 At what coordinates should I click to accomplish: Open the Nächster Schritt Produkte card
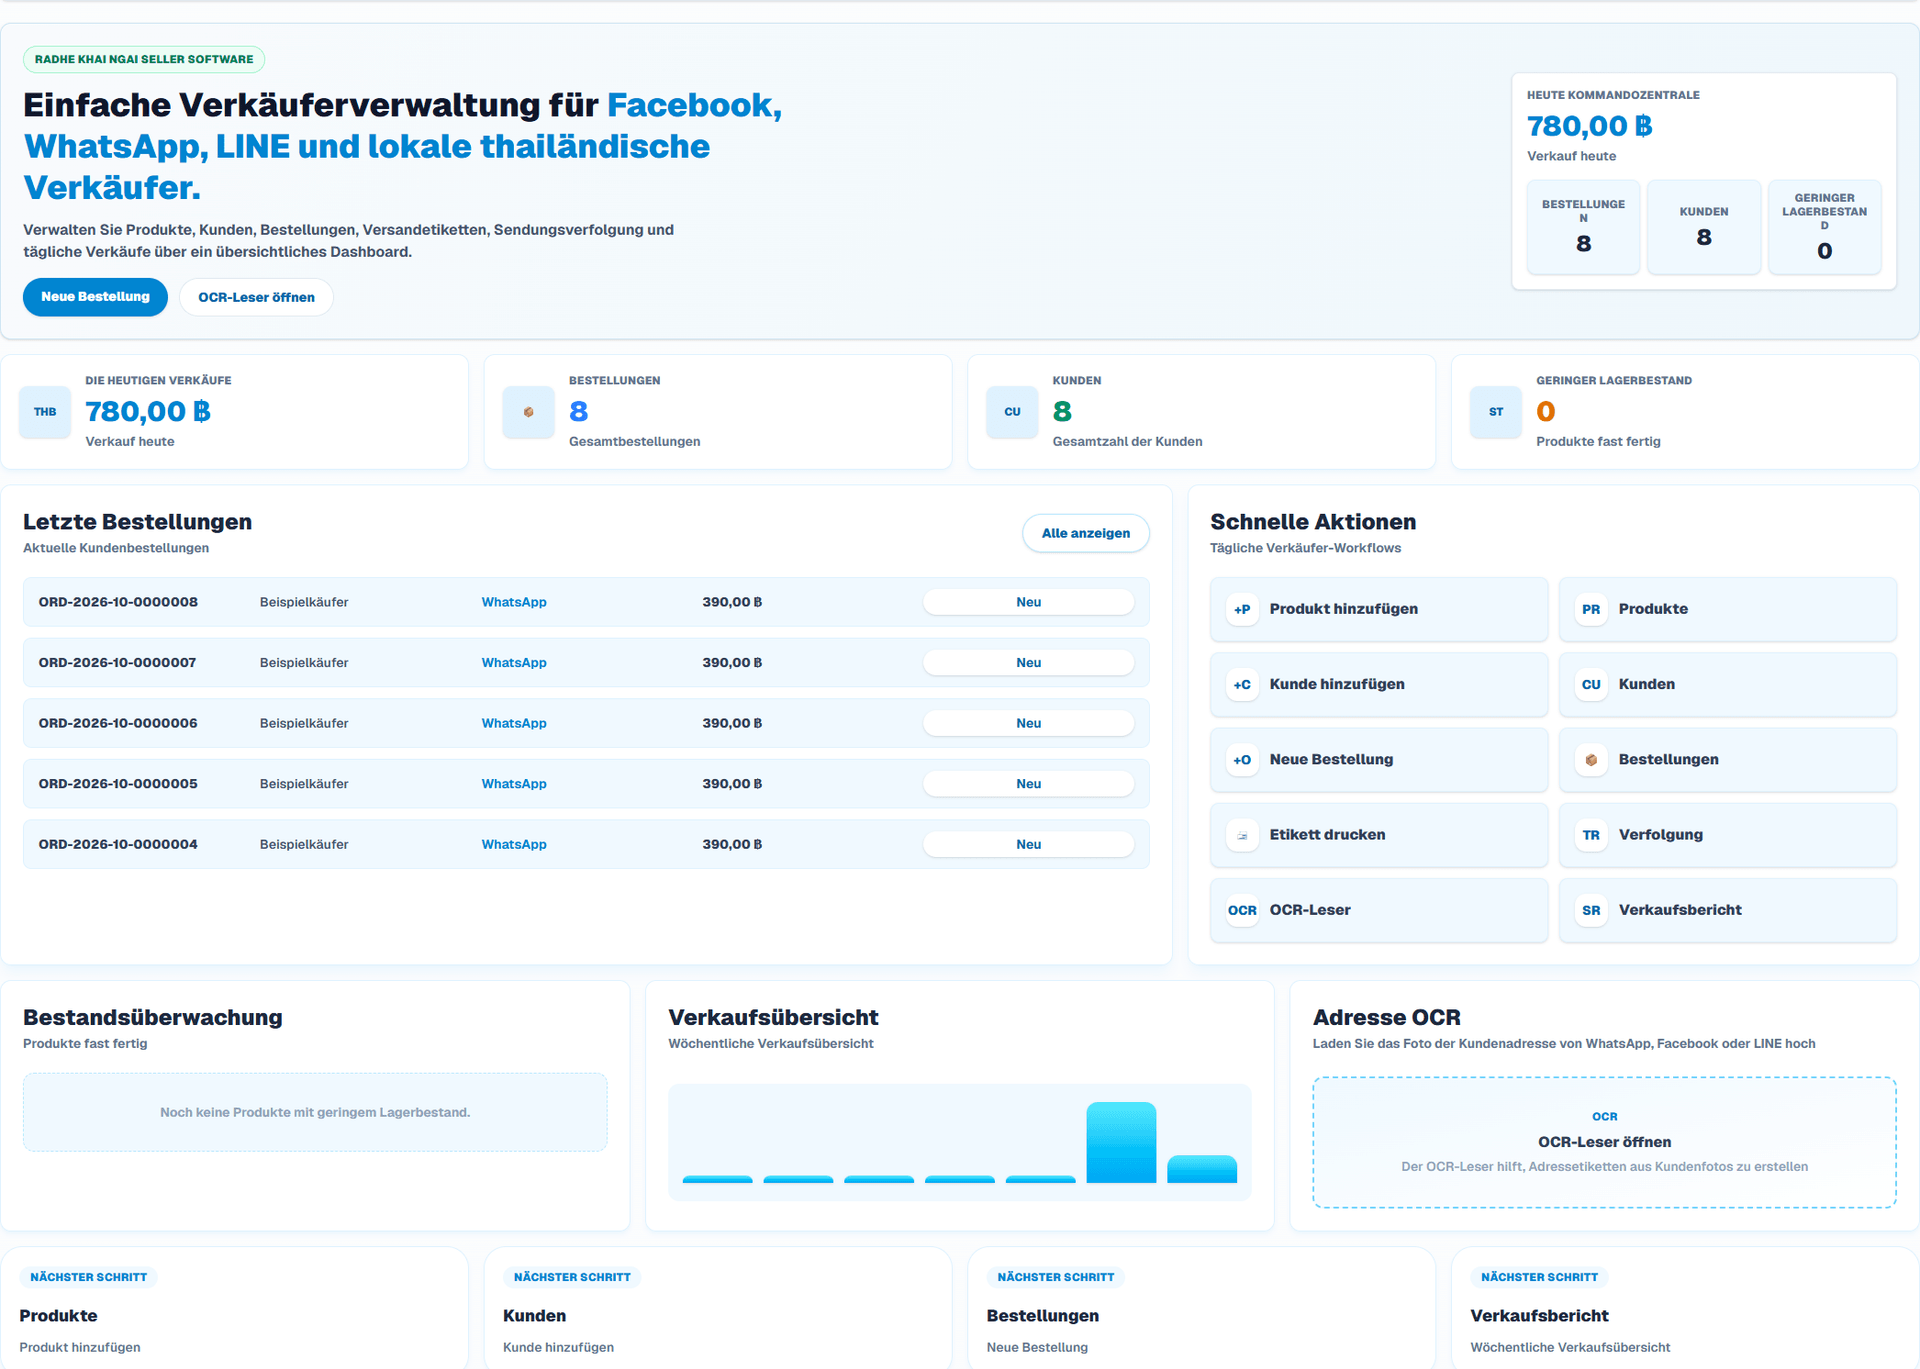coord(234,1308)
